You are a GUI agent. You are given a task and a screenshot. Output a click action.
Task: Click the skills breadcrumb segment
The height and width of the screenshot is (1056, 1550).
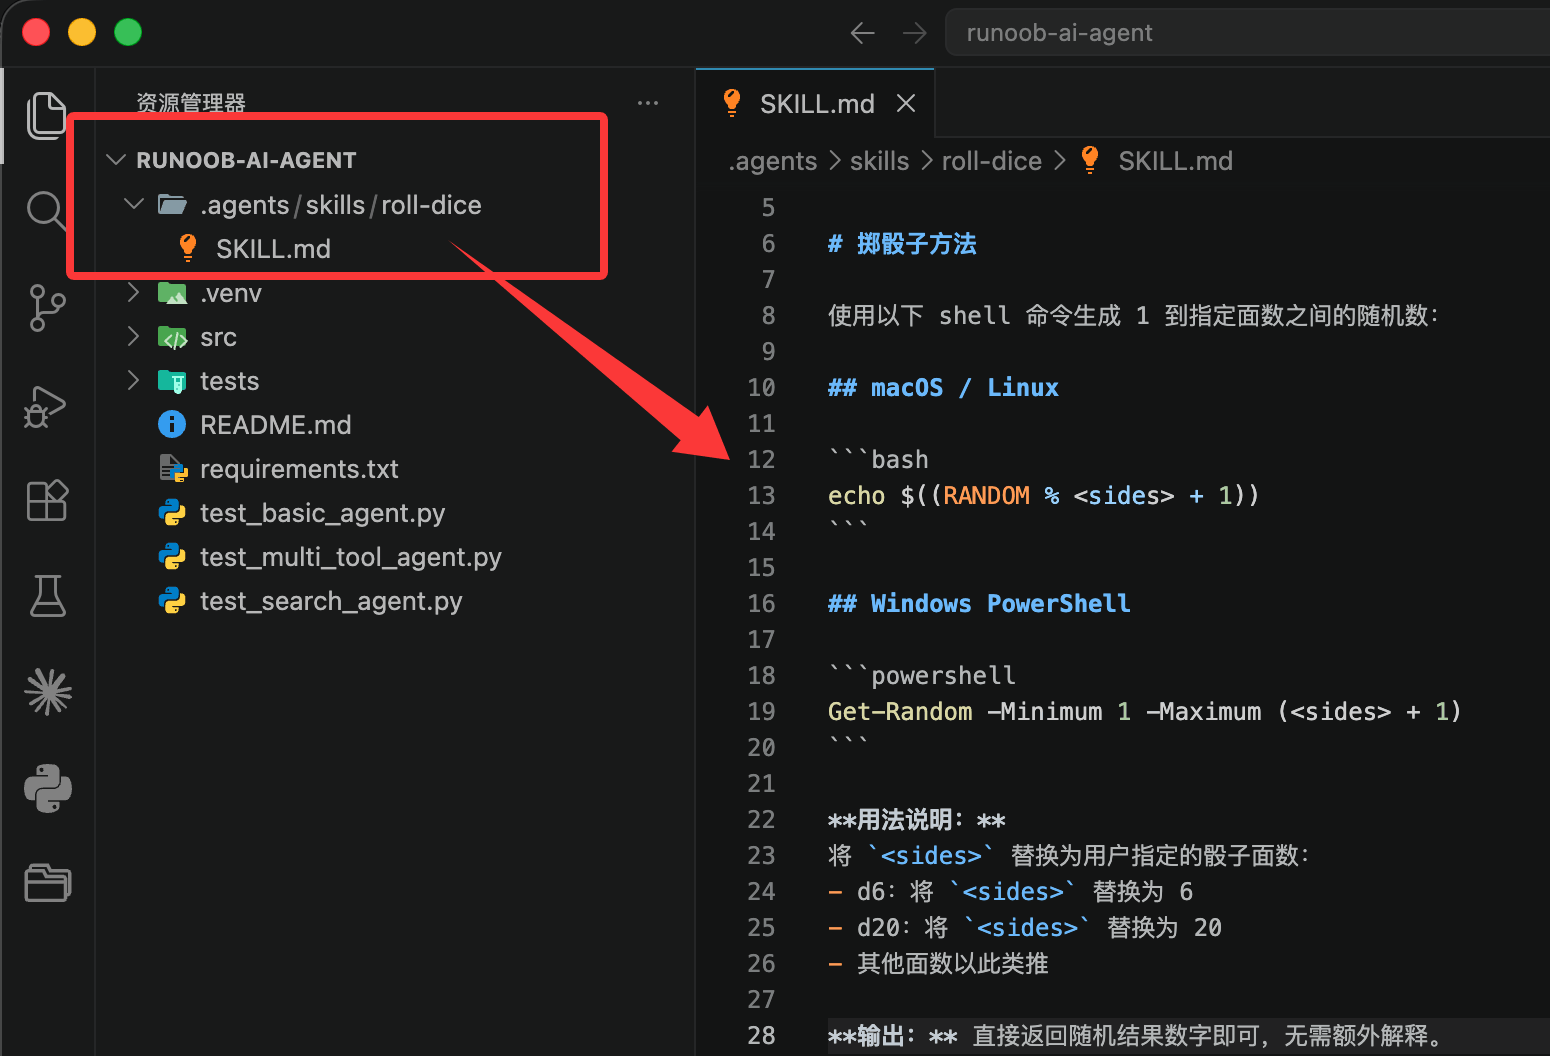tap(879, 161)
